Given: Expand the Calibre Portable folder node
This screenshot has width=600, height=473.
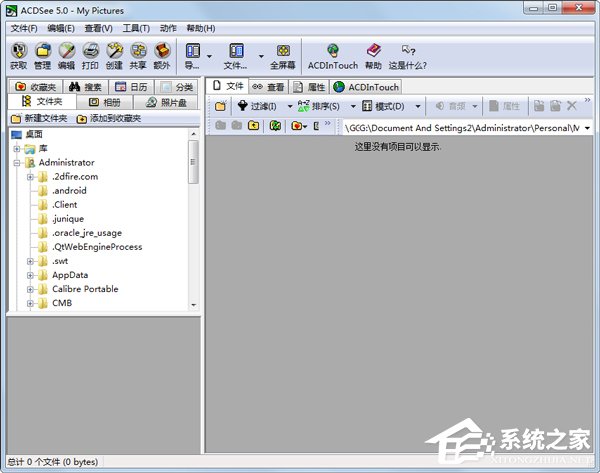Looking at the screenshot, I should pos(30,289).
